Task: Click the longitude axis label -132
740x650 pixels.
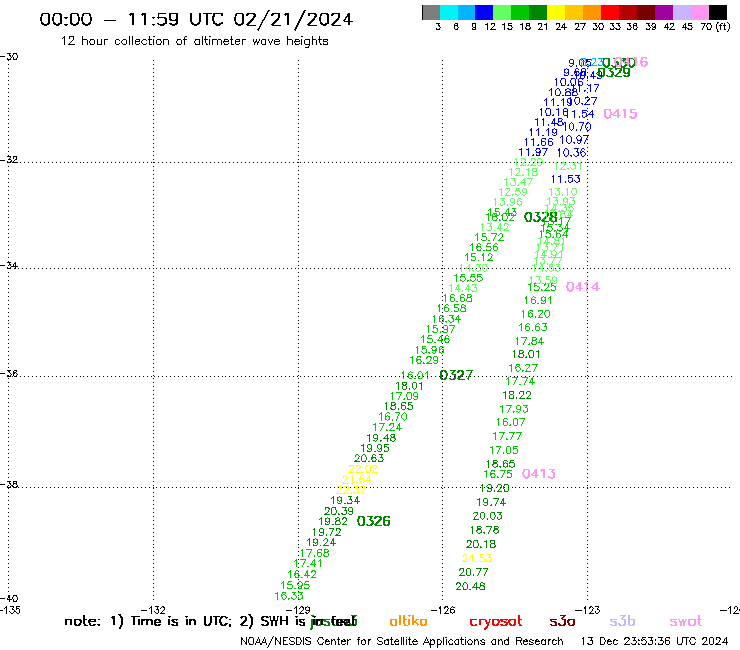Action: (154, 610)
